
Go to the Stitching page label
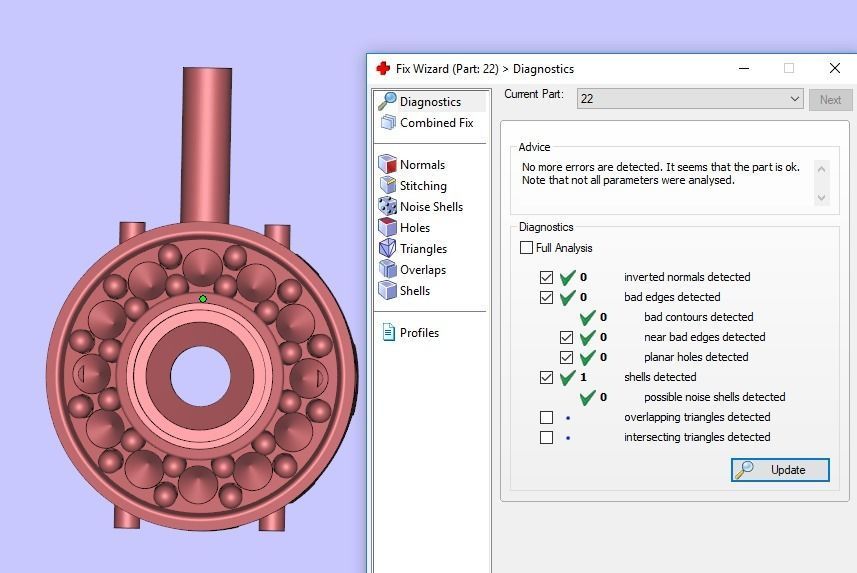[x=423, y=185]
